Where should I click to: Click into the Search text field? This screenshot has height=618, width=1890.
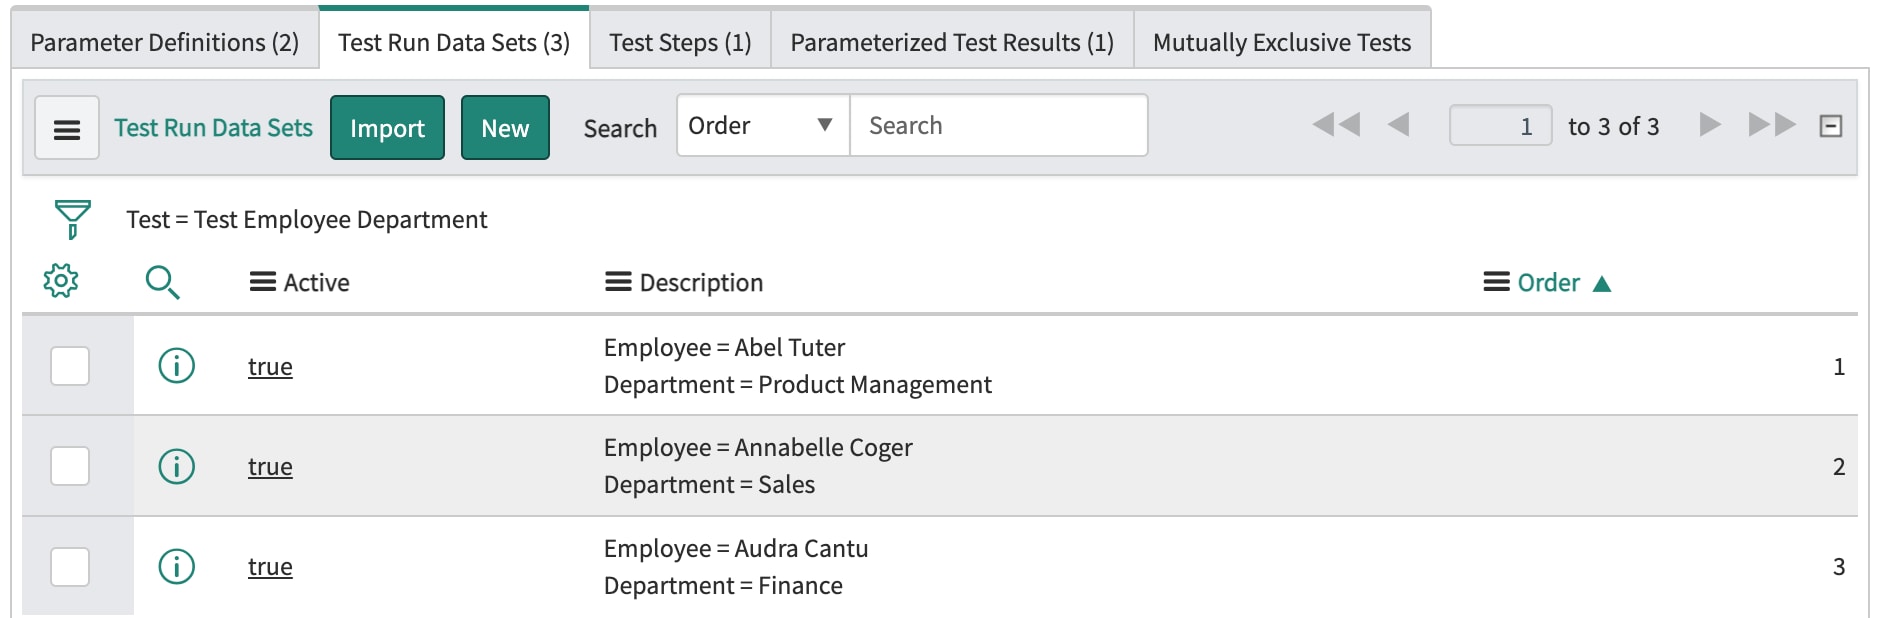click(998, 126)
